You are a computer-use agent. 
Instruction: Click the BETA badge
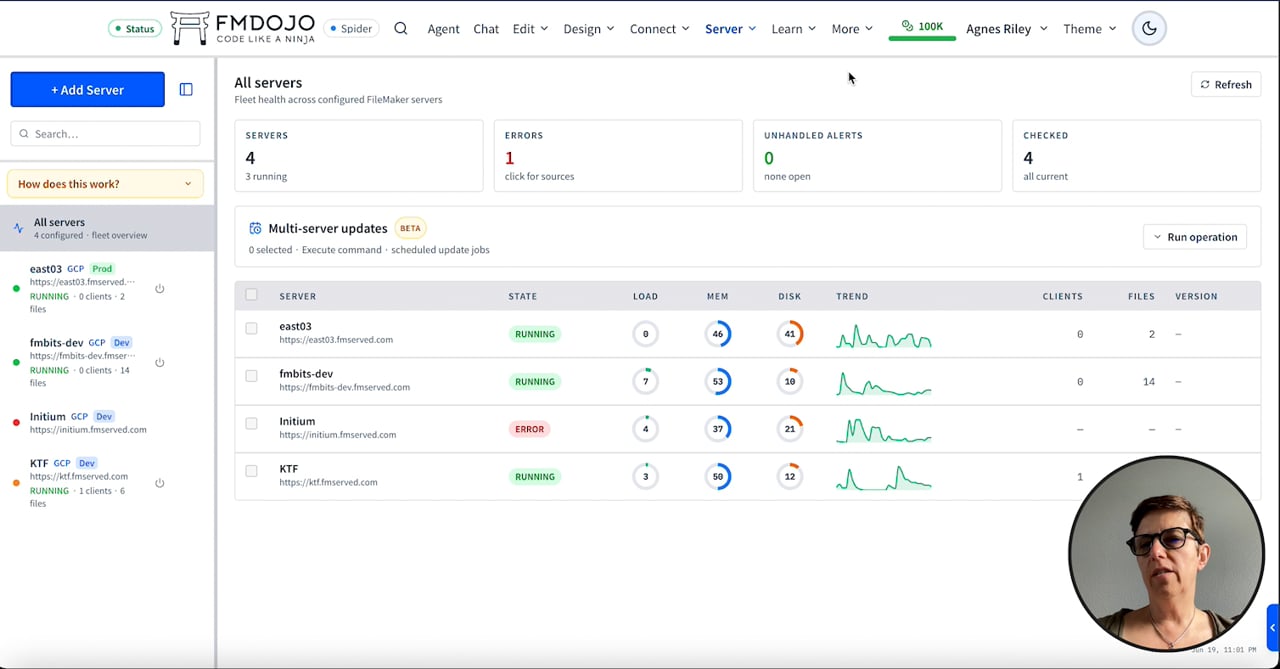(x=410, y=228)
